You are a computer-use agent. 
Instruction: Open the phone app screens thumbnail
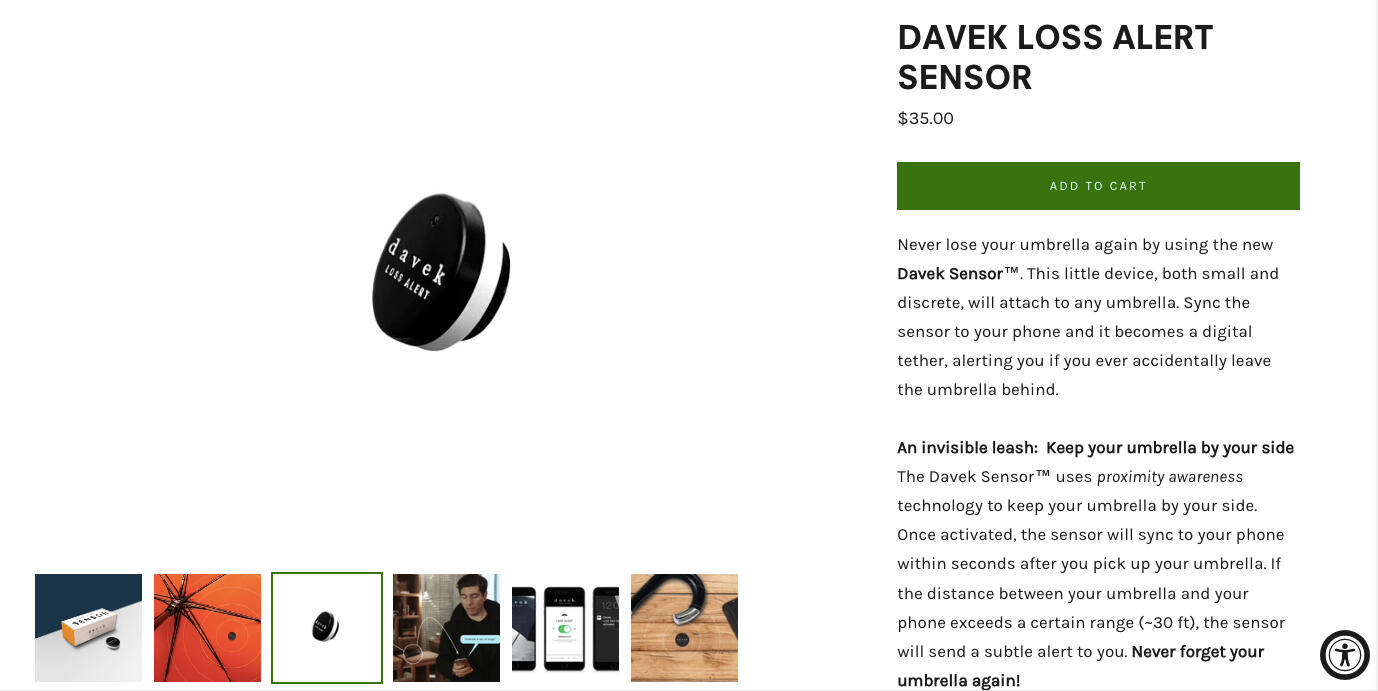[x=565, y=628]
